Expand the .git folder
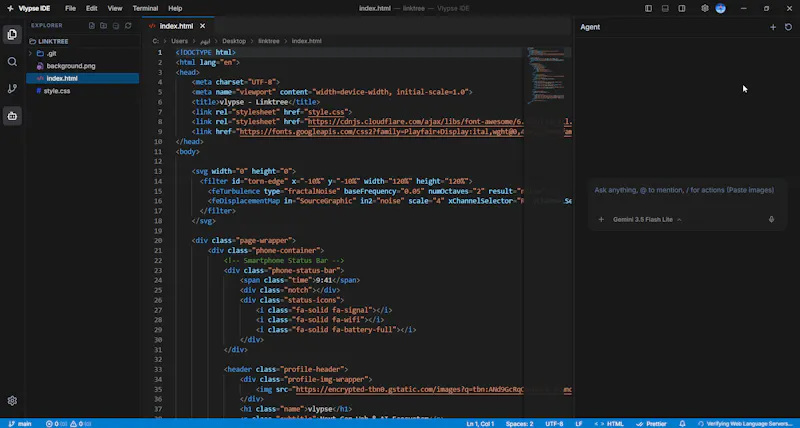The image size is (800, 428). click(83, 54)
